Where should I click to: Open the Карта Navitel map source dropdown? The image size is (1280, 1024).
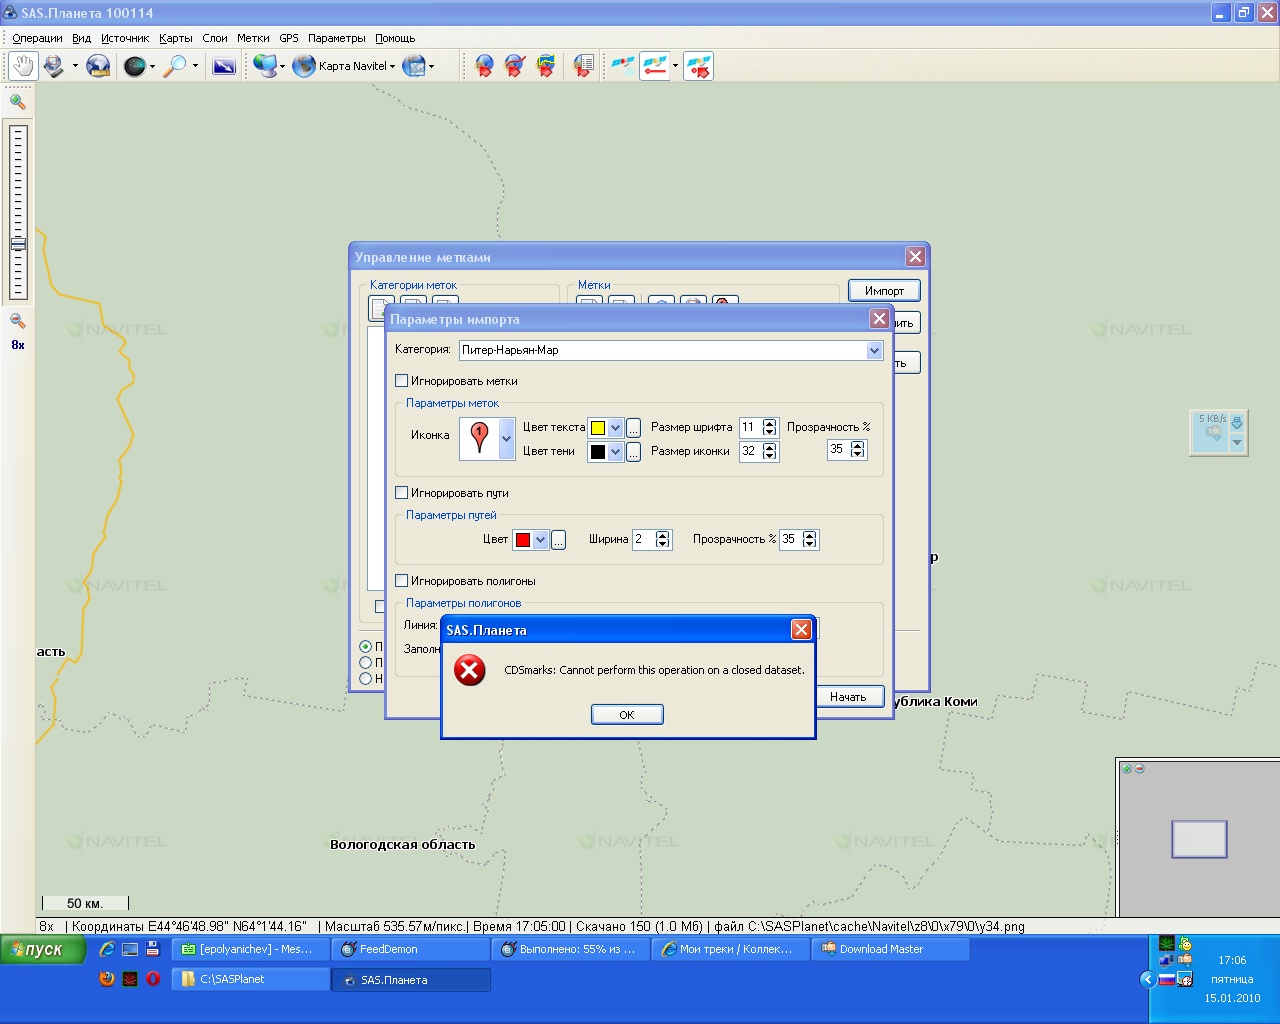[x=356, y=66]
